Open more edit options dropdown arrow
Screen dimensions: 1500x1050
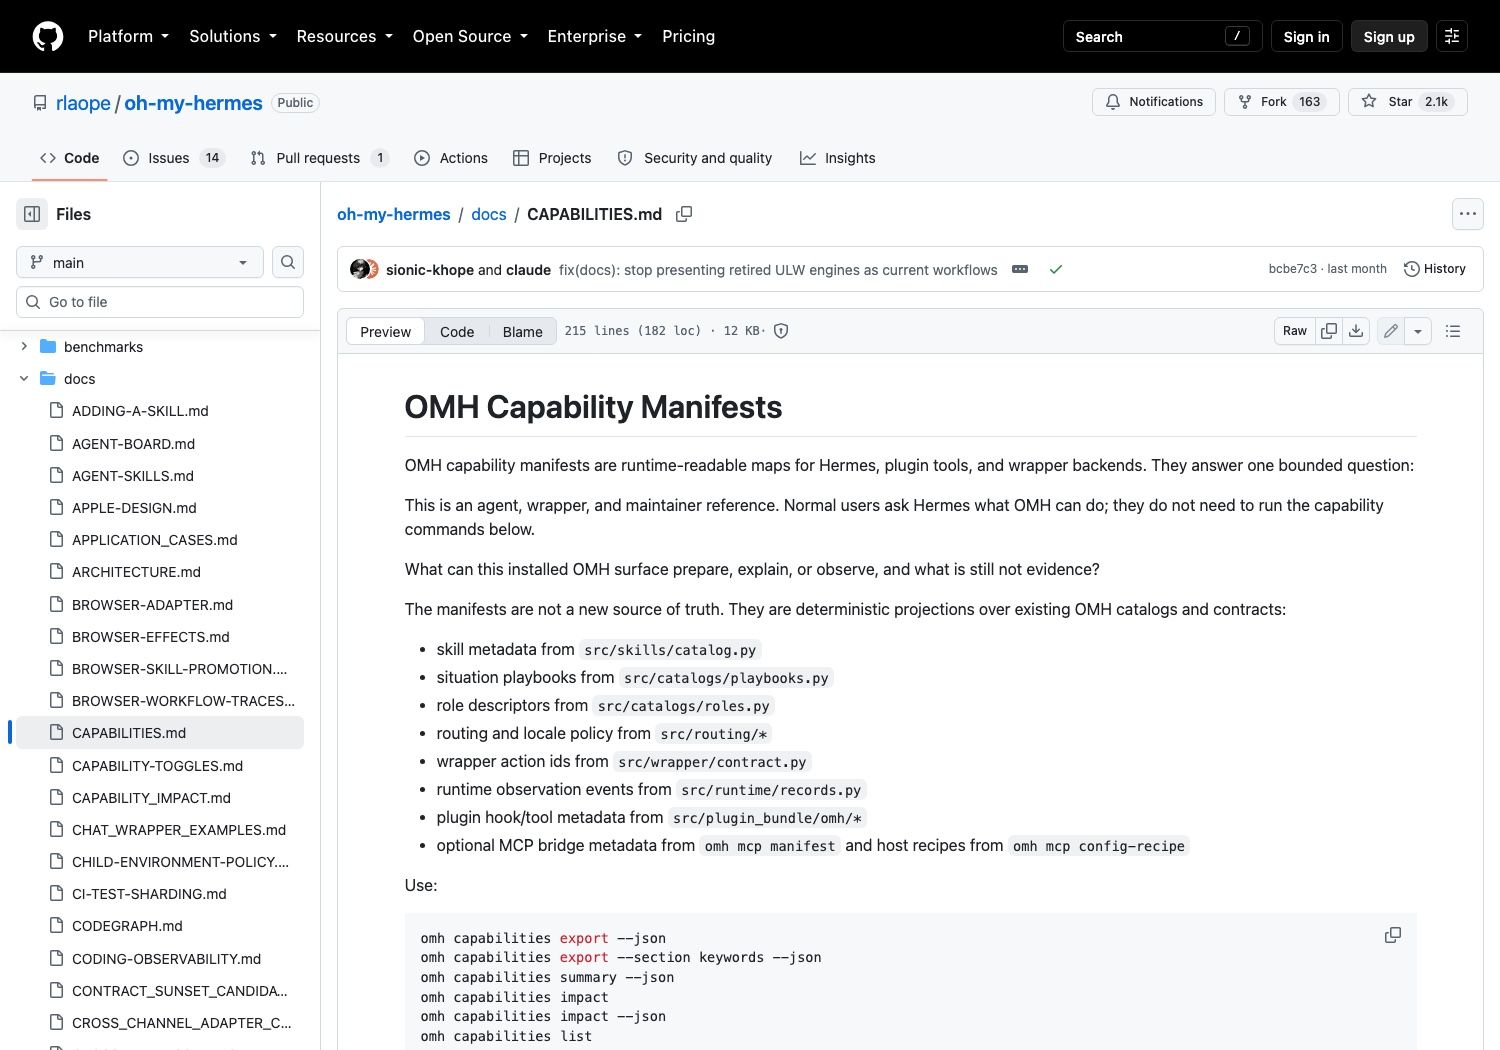point(1418,331)
